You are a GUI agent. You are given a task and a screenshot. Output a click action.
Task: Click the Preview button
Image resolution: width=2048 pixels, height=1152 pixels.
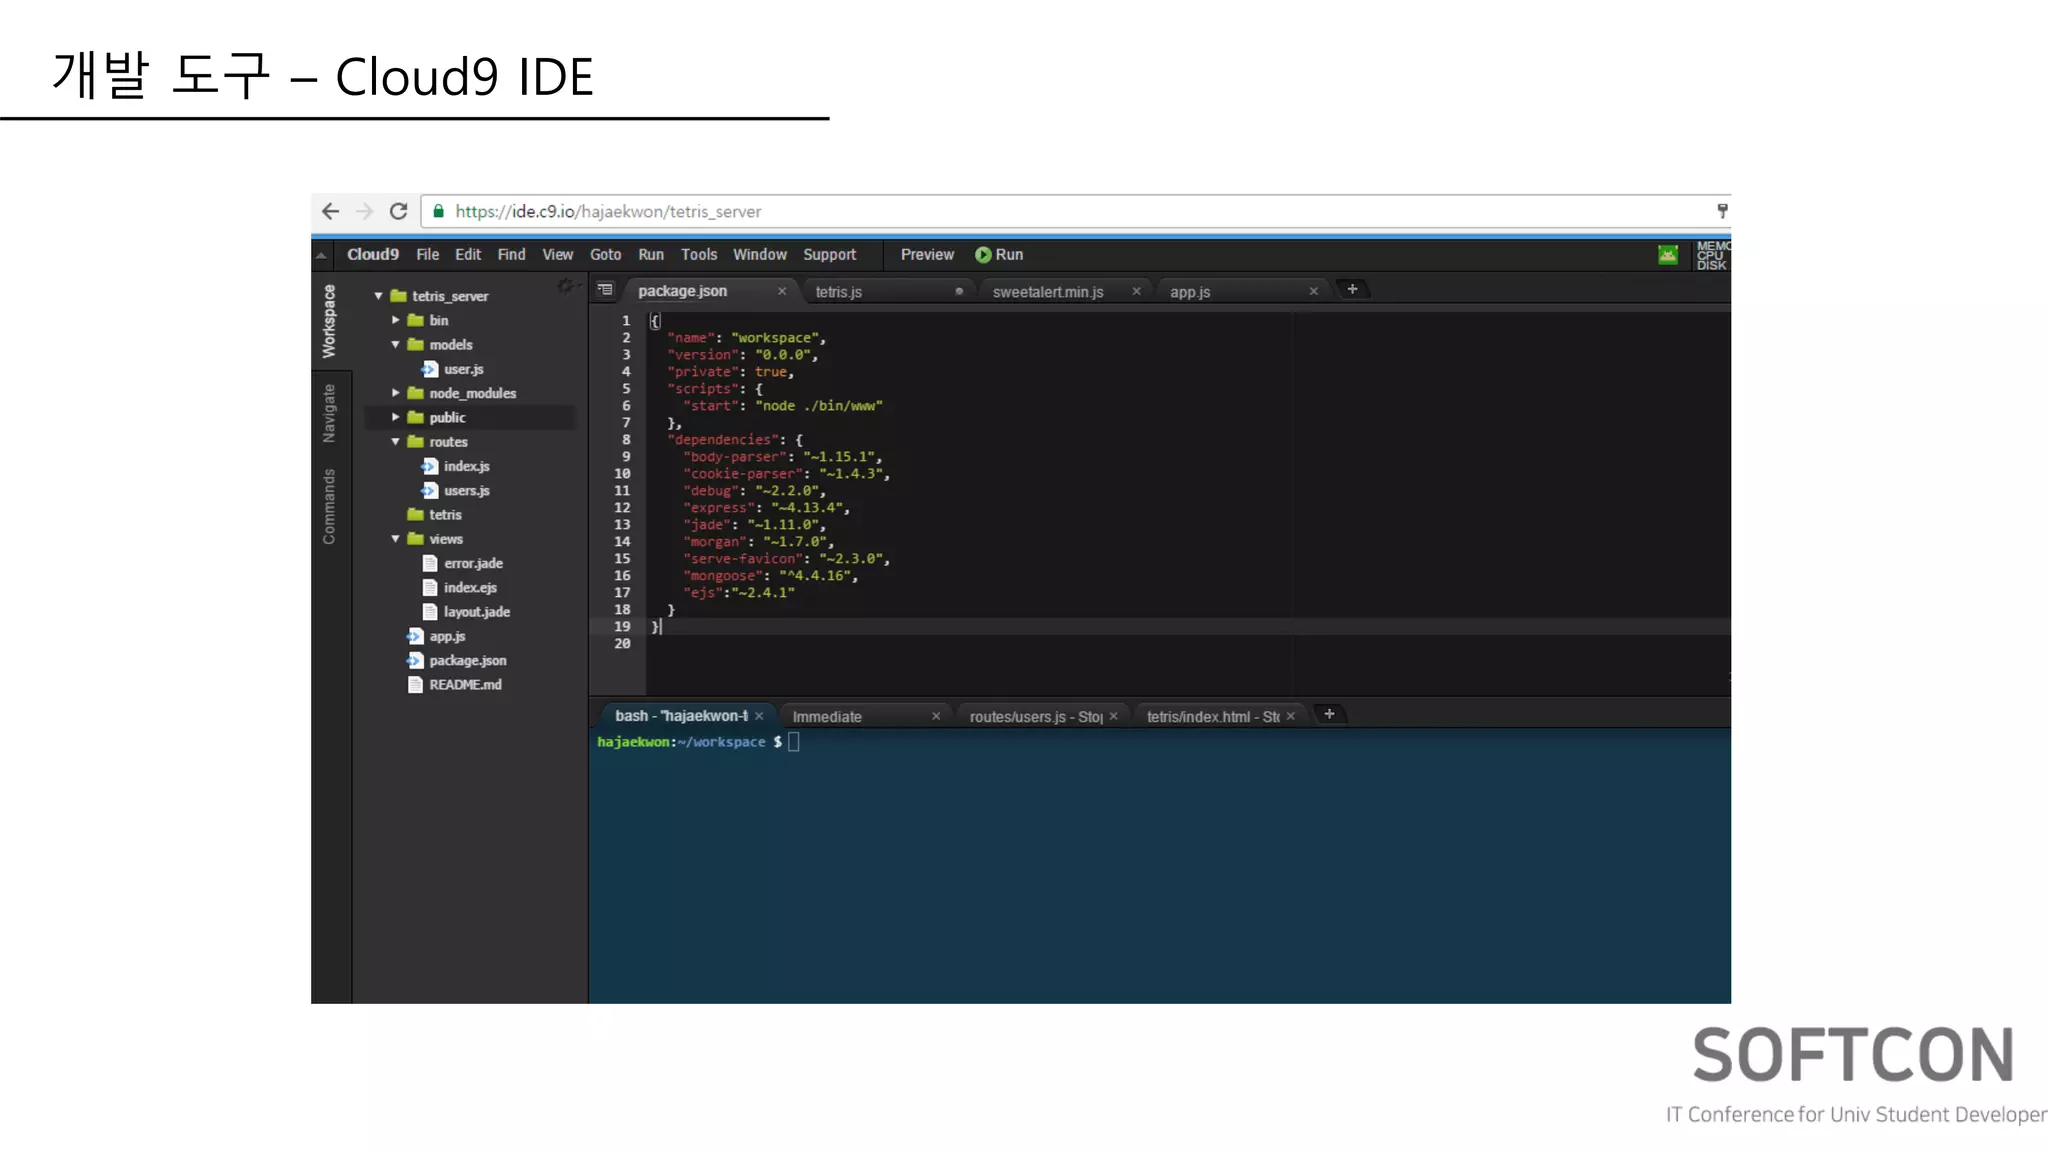pyautogui.click(x=927, y=255)
